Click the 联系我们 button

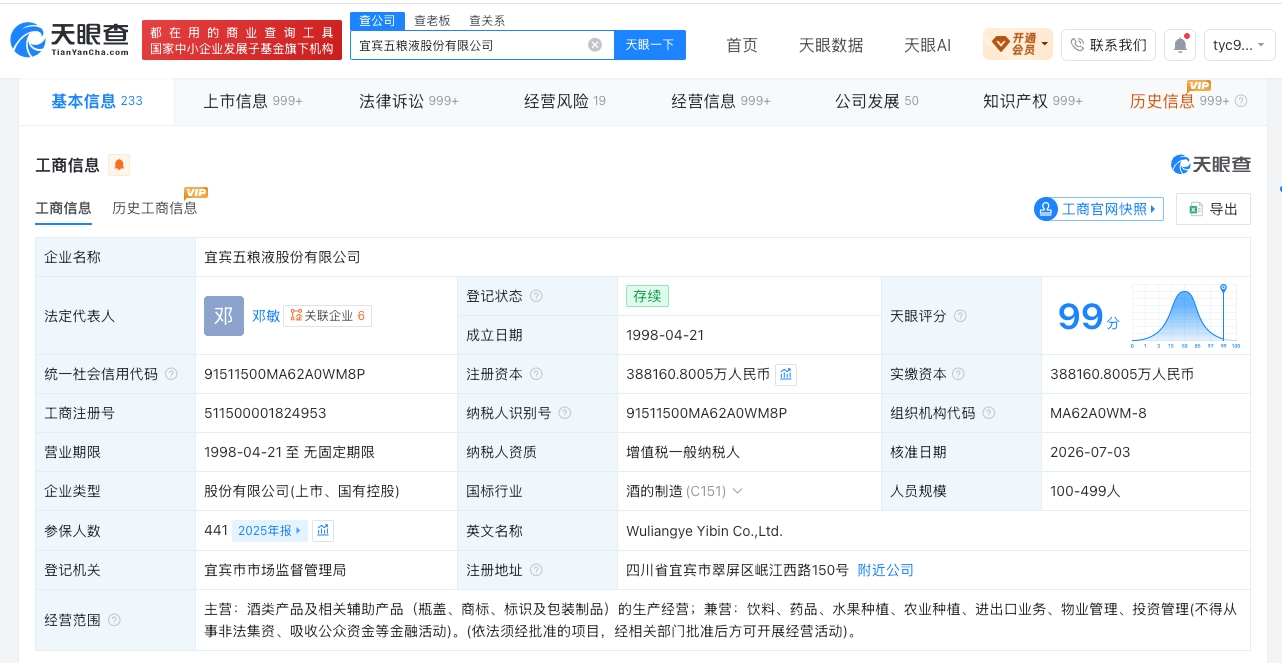coord(1108,45)
